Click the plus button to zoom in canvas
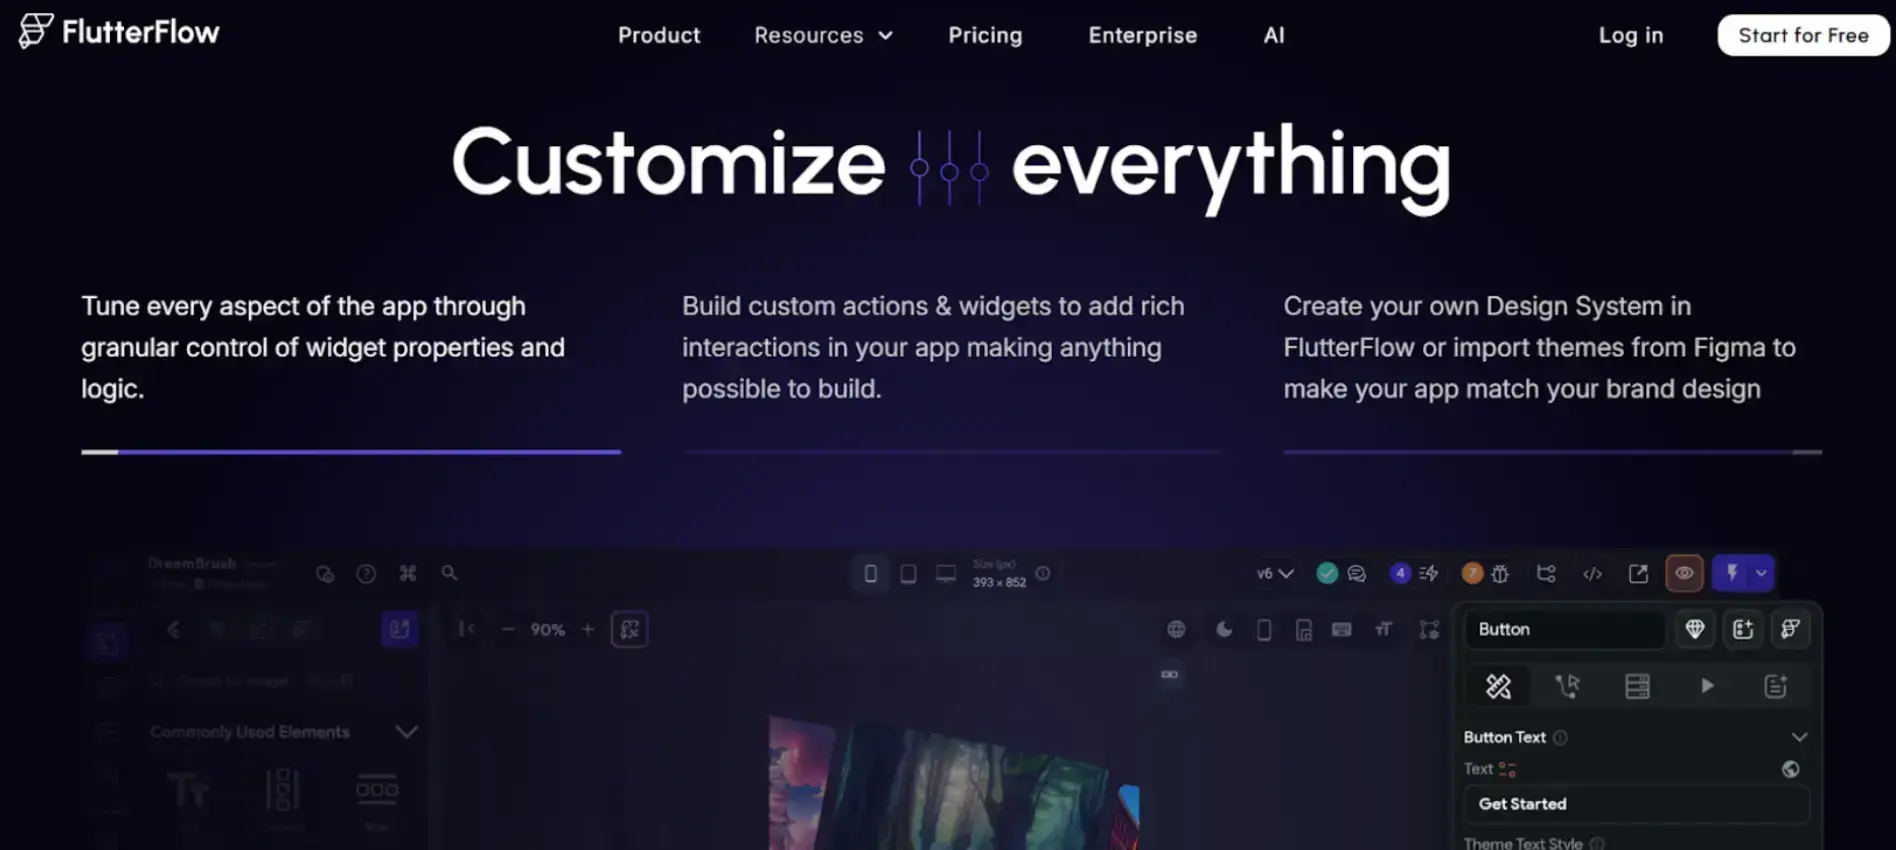Image resolution: width=1896 pixels, height=850 pixels. pyautogui.click(x=588, y=630)
